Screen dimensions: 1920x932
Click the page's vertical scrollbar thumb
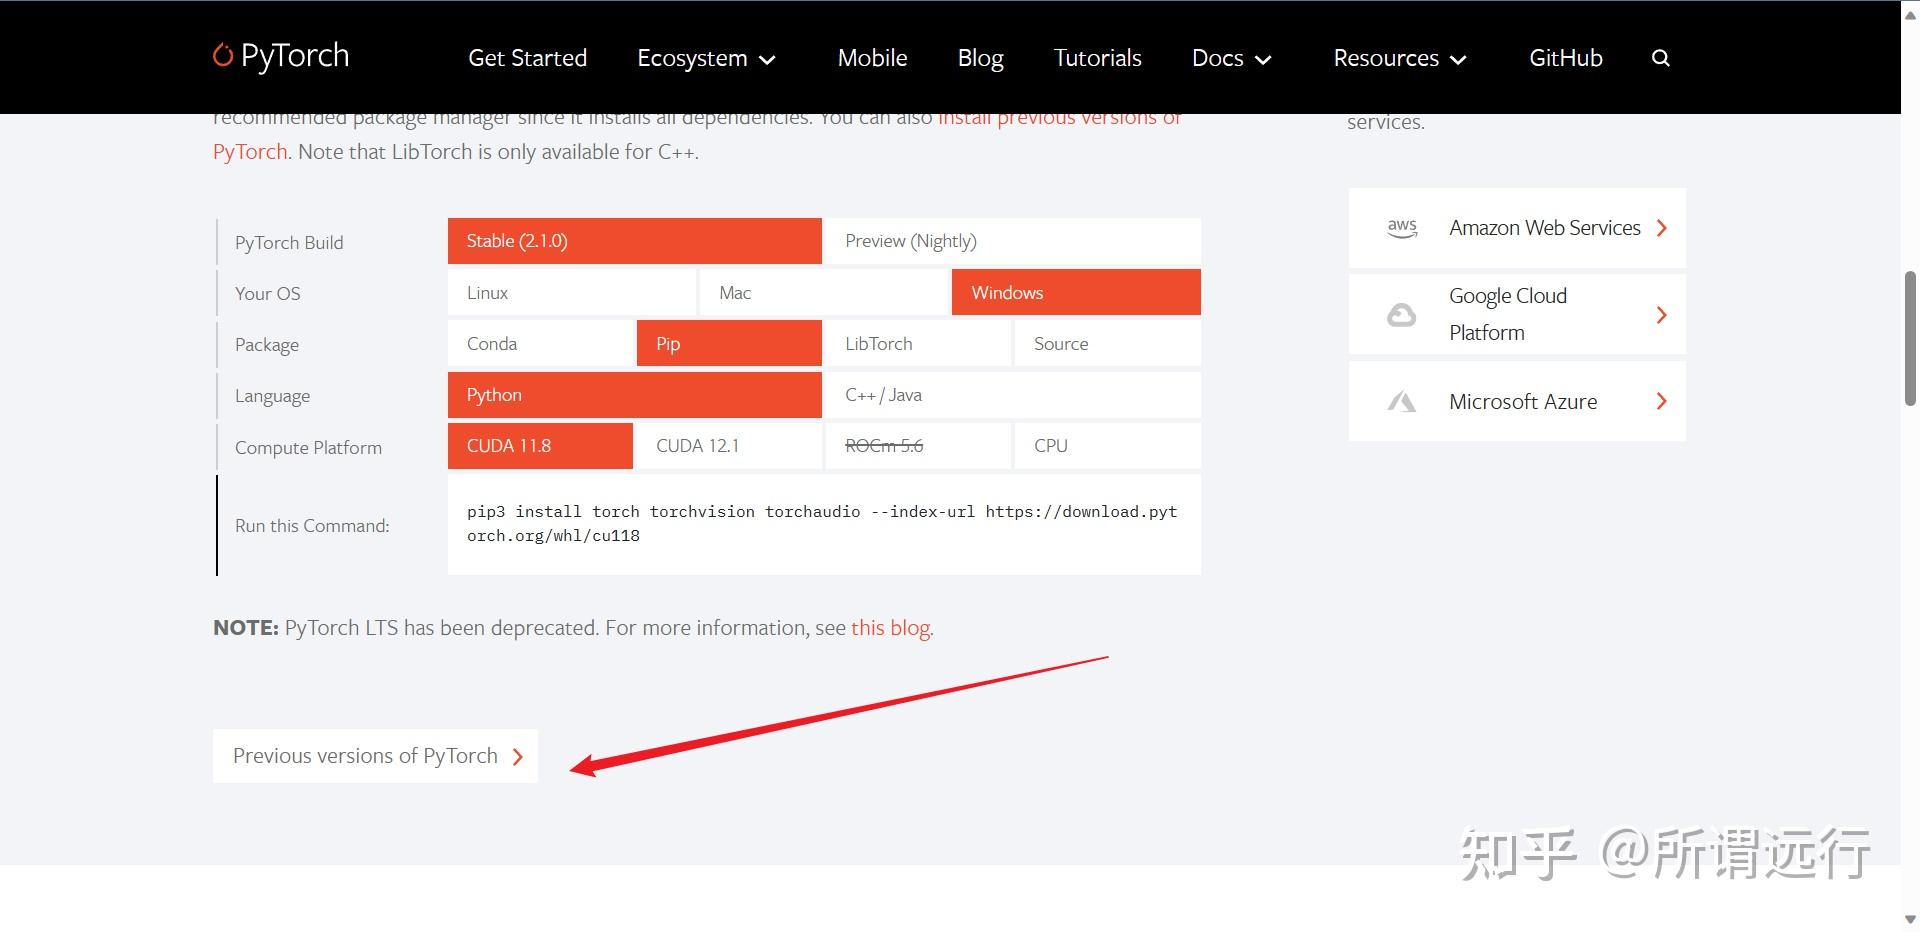point(1910,338)
